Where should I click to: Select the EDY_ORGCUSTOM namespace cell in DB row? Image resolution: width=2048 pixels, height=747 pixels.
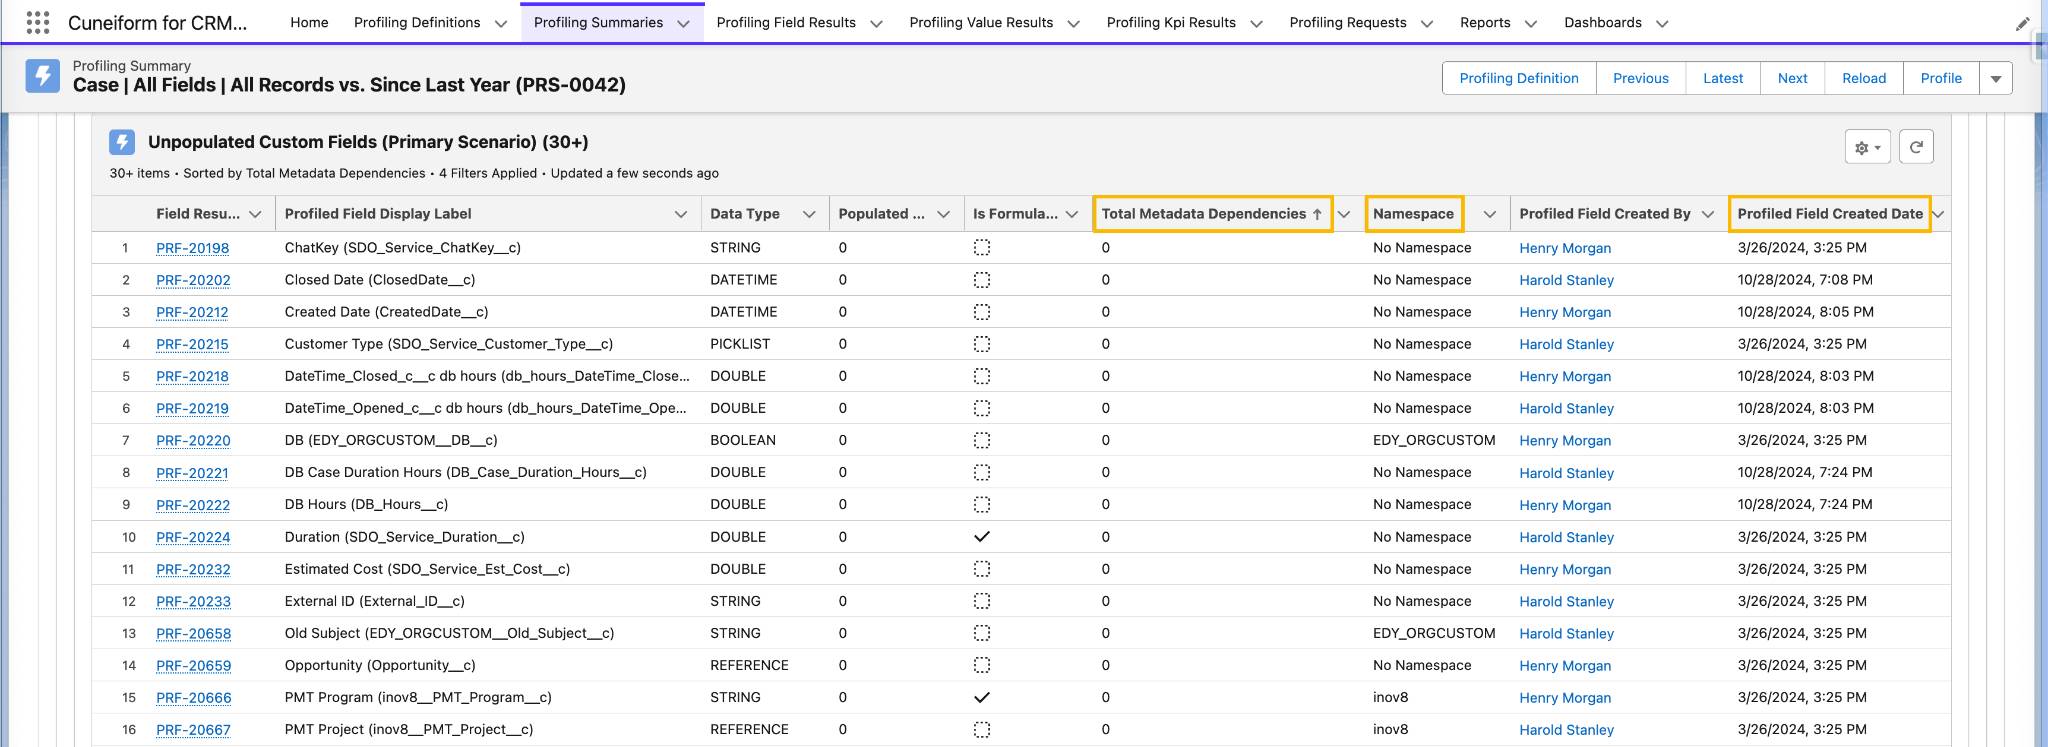tap(1434, 440)
